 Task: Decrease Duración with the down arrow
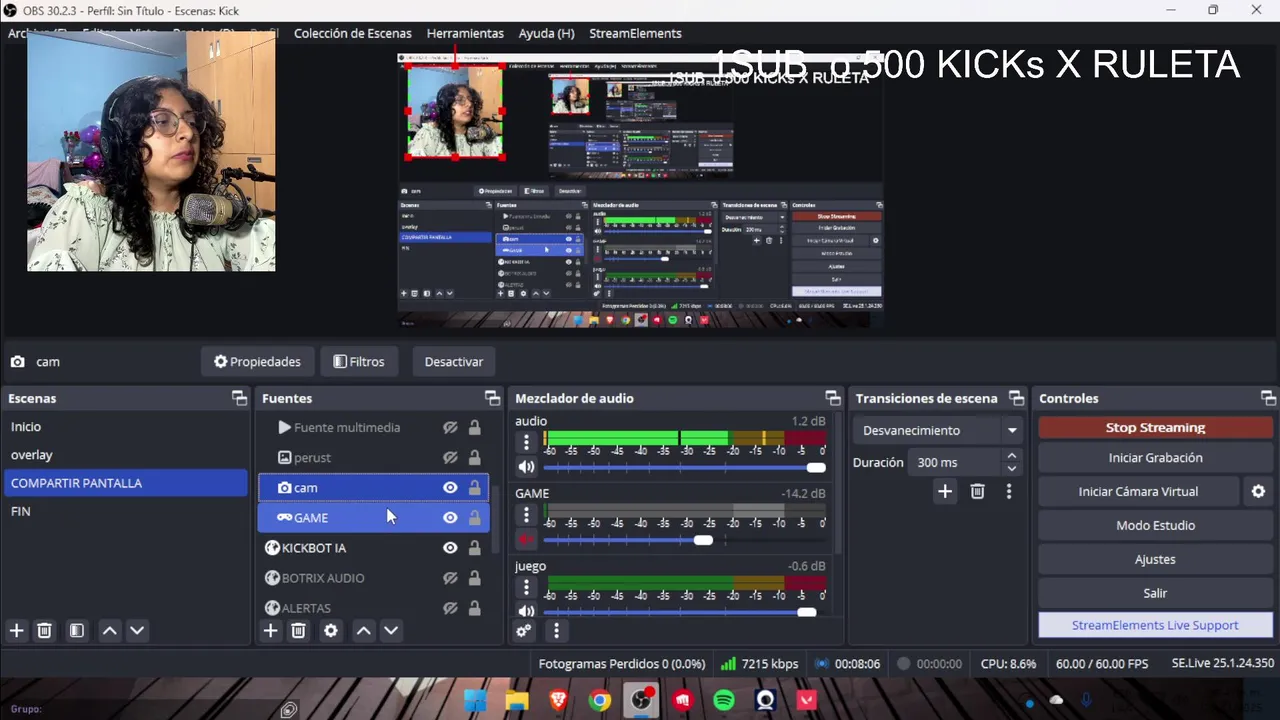click(x=1011, y=468)
